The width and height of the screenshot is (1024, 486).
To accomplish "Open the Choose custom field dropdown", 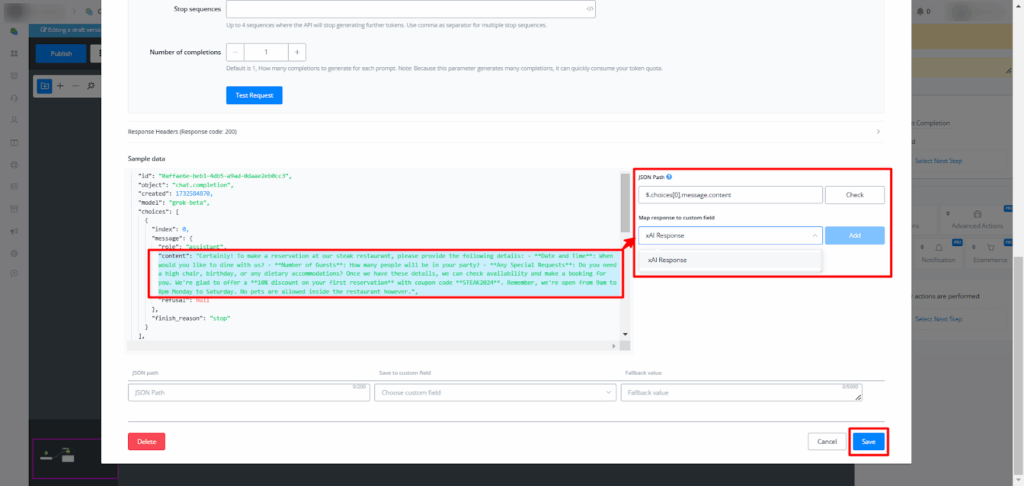I will click(495, 393).
